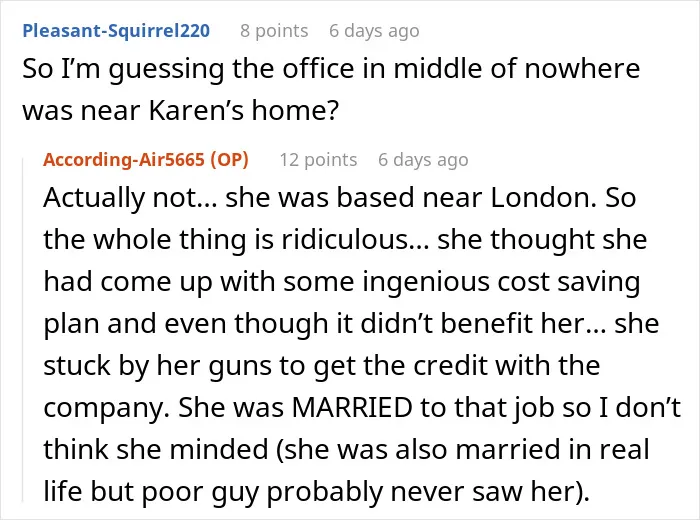This screenshot has width=700, height=520.
Task: Click the phrase Karen's home?
Action: click(x=244, y=110)
